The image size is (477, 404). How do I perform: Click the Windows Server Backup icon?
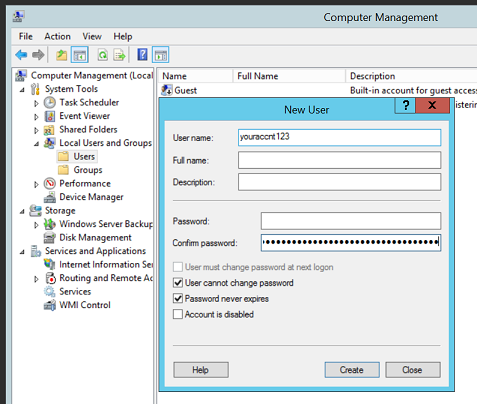tap(50, 224)
